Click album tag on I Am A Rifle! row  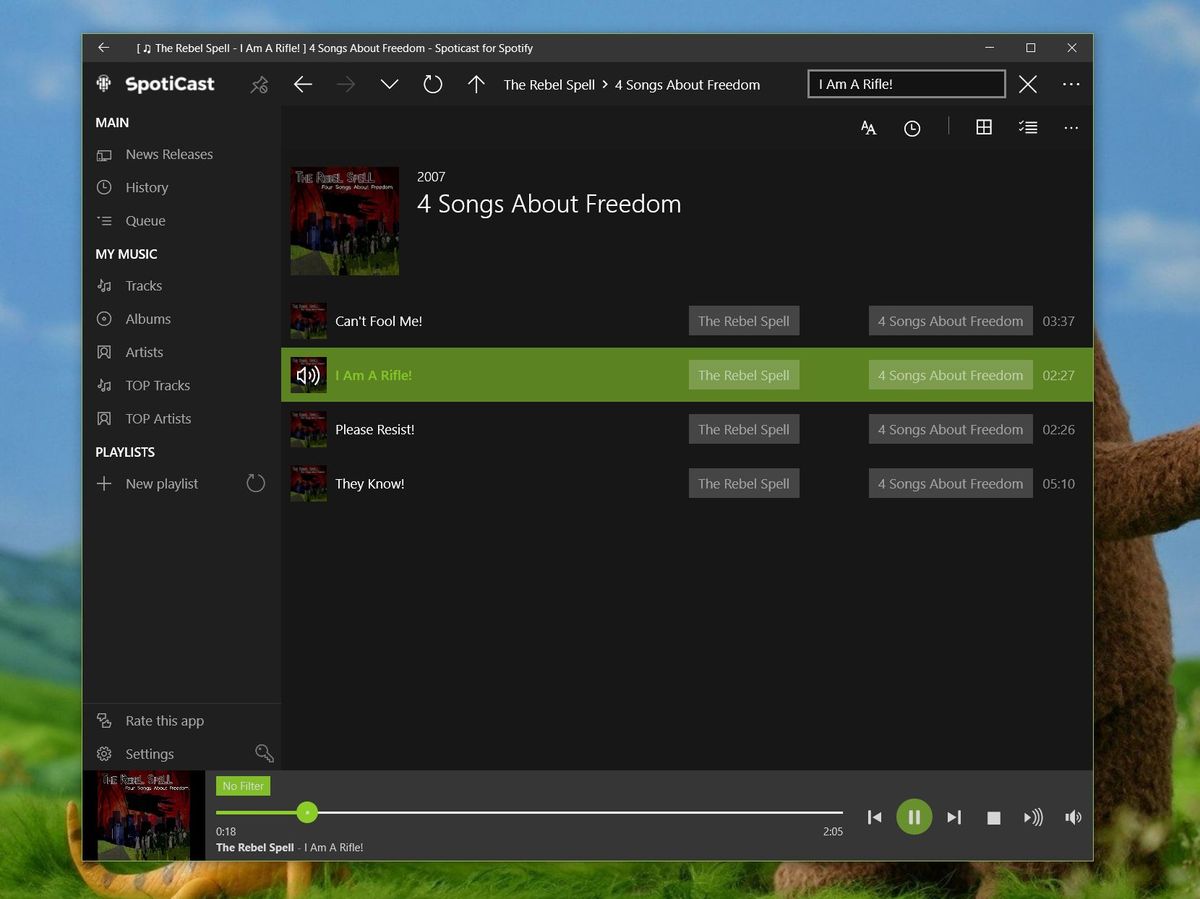951,375
